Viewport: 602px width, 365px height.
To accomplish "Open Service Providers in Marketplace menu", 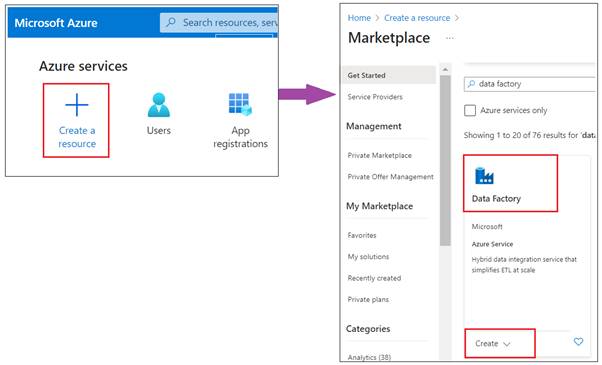I will (375, 97).
